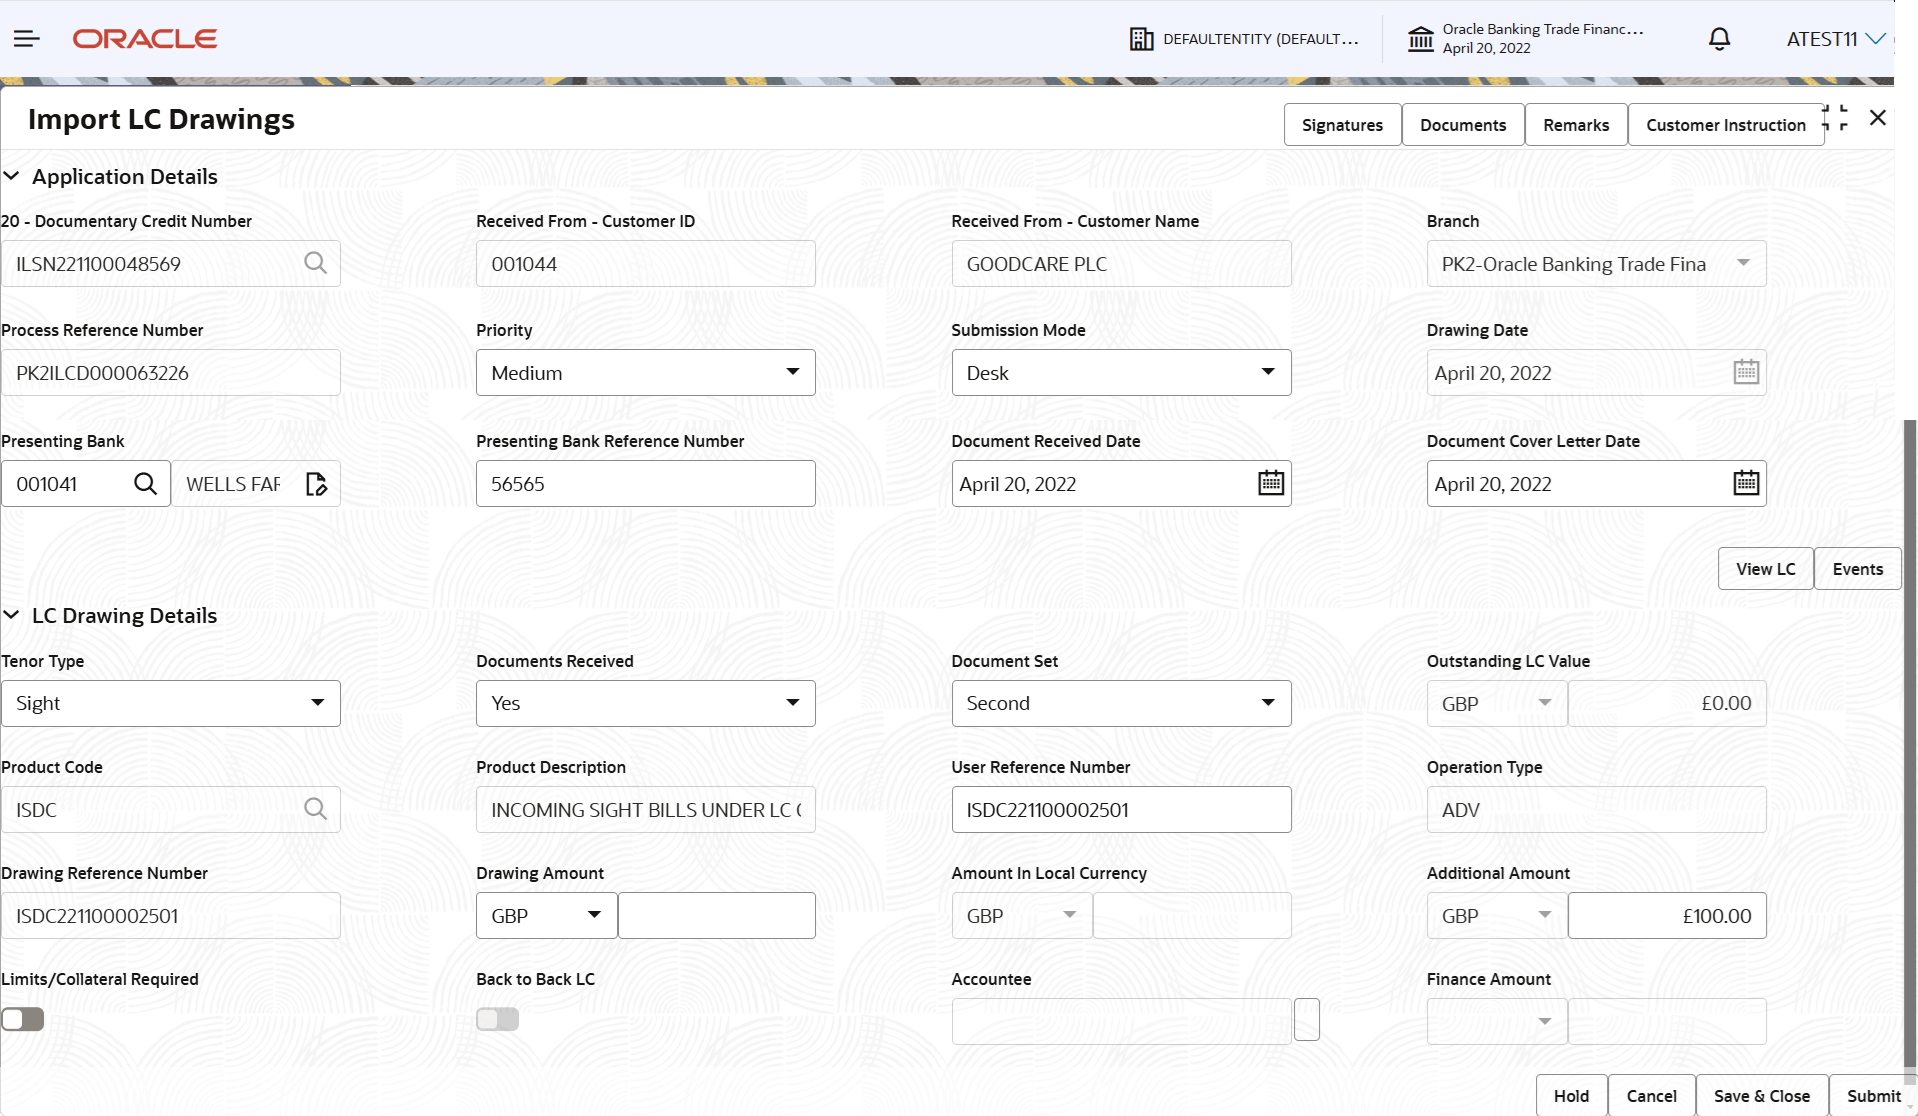Click the edit icon beside WELLS FAR
This screenshot has height=1116, width=1918.
click(316, 483)
